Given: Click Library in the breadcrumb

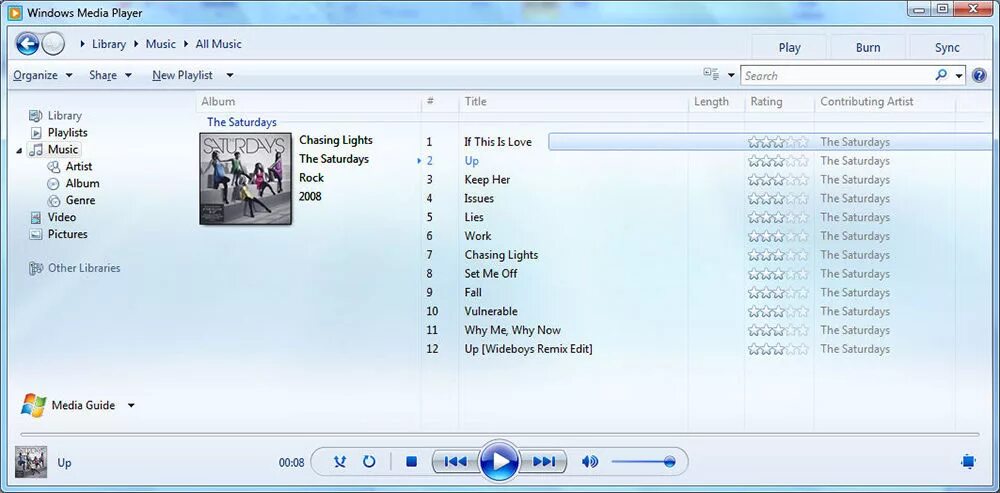Looking at the screenshot, I should point(108,44).
